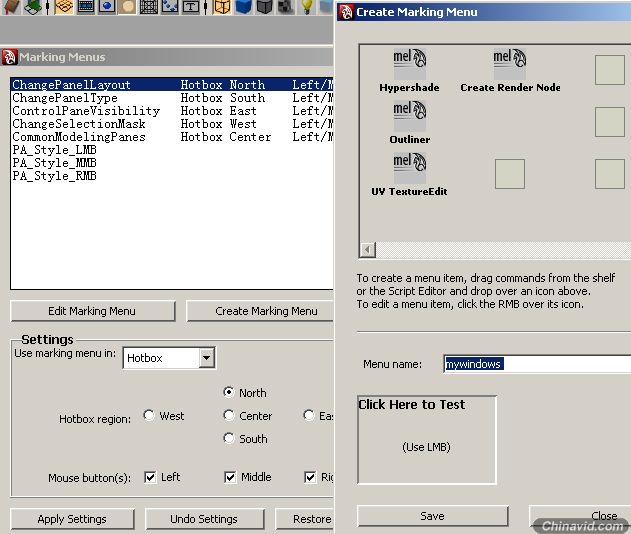Click the dark gray cube shelf icon
631x534 pixels.
click(x=264, y=7)
